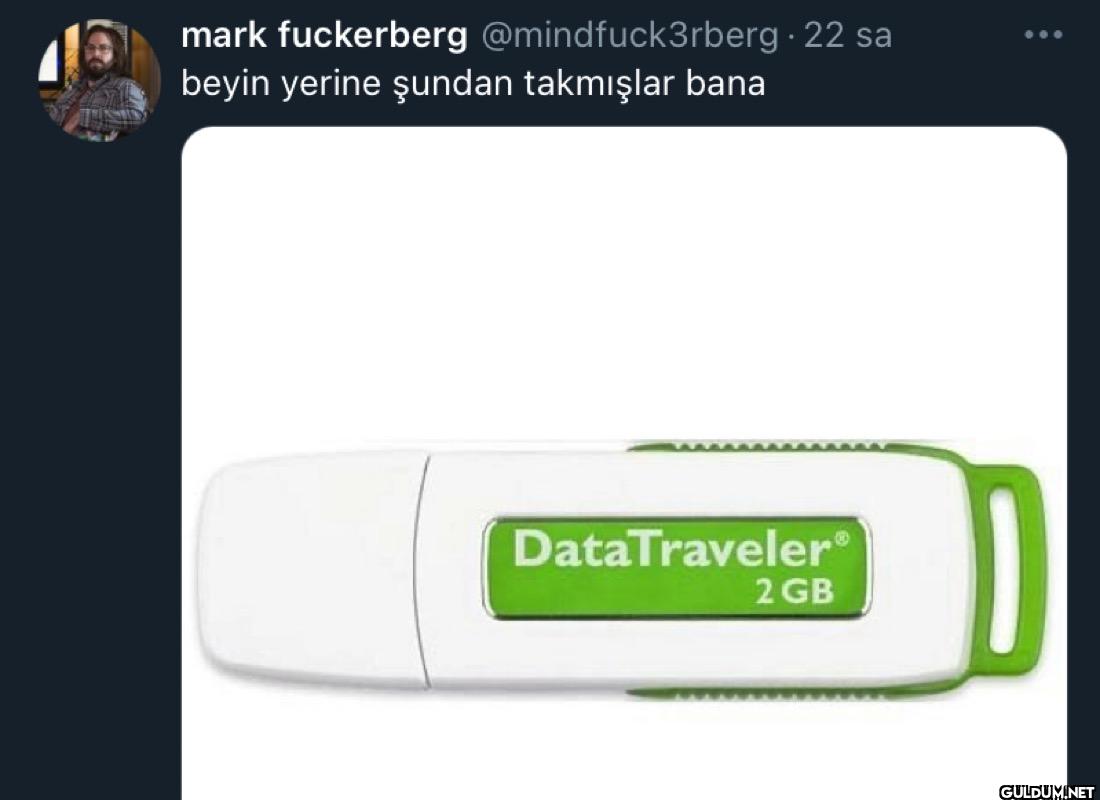Screen dimensions: 1100x800
Task: Click the '2 GB' capacity text
Action: (794, 592)
